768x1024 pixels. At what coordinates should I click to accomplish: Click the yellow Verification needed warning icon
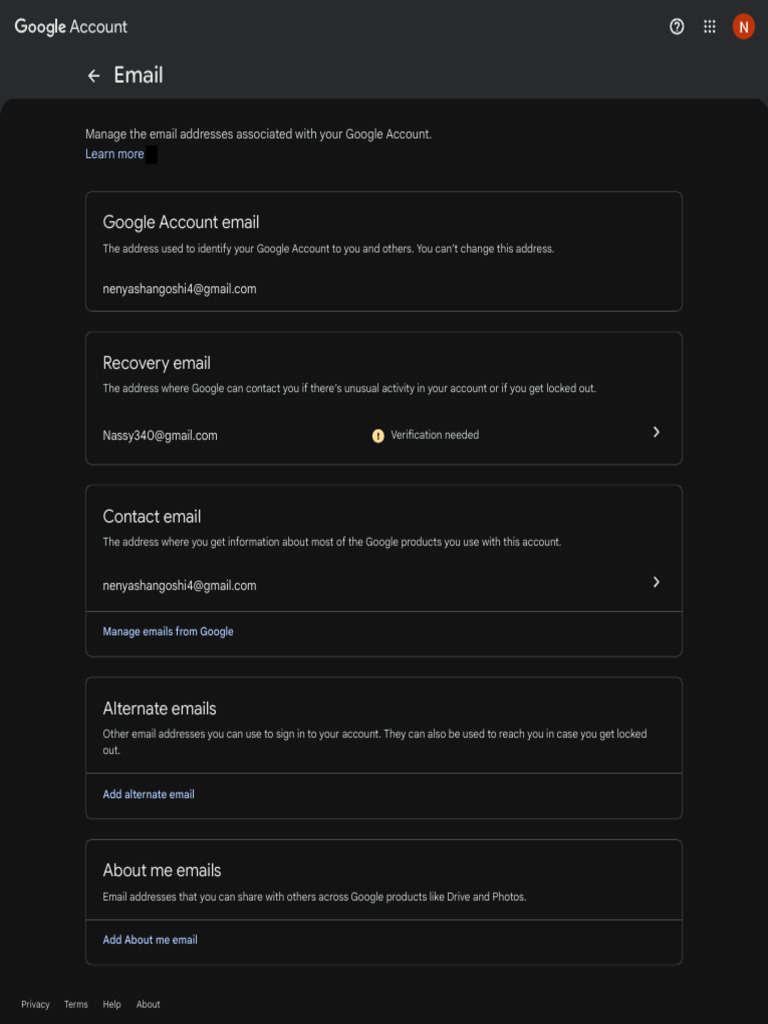[x=378, y=436]
